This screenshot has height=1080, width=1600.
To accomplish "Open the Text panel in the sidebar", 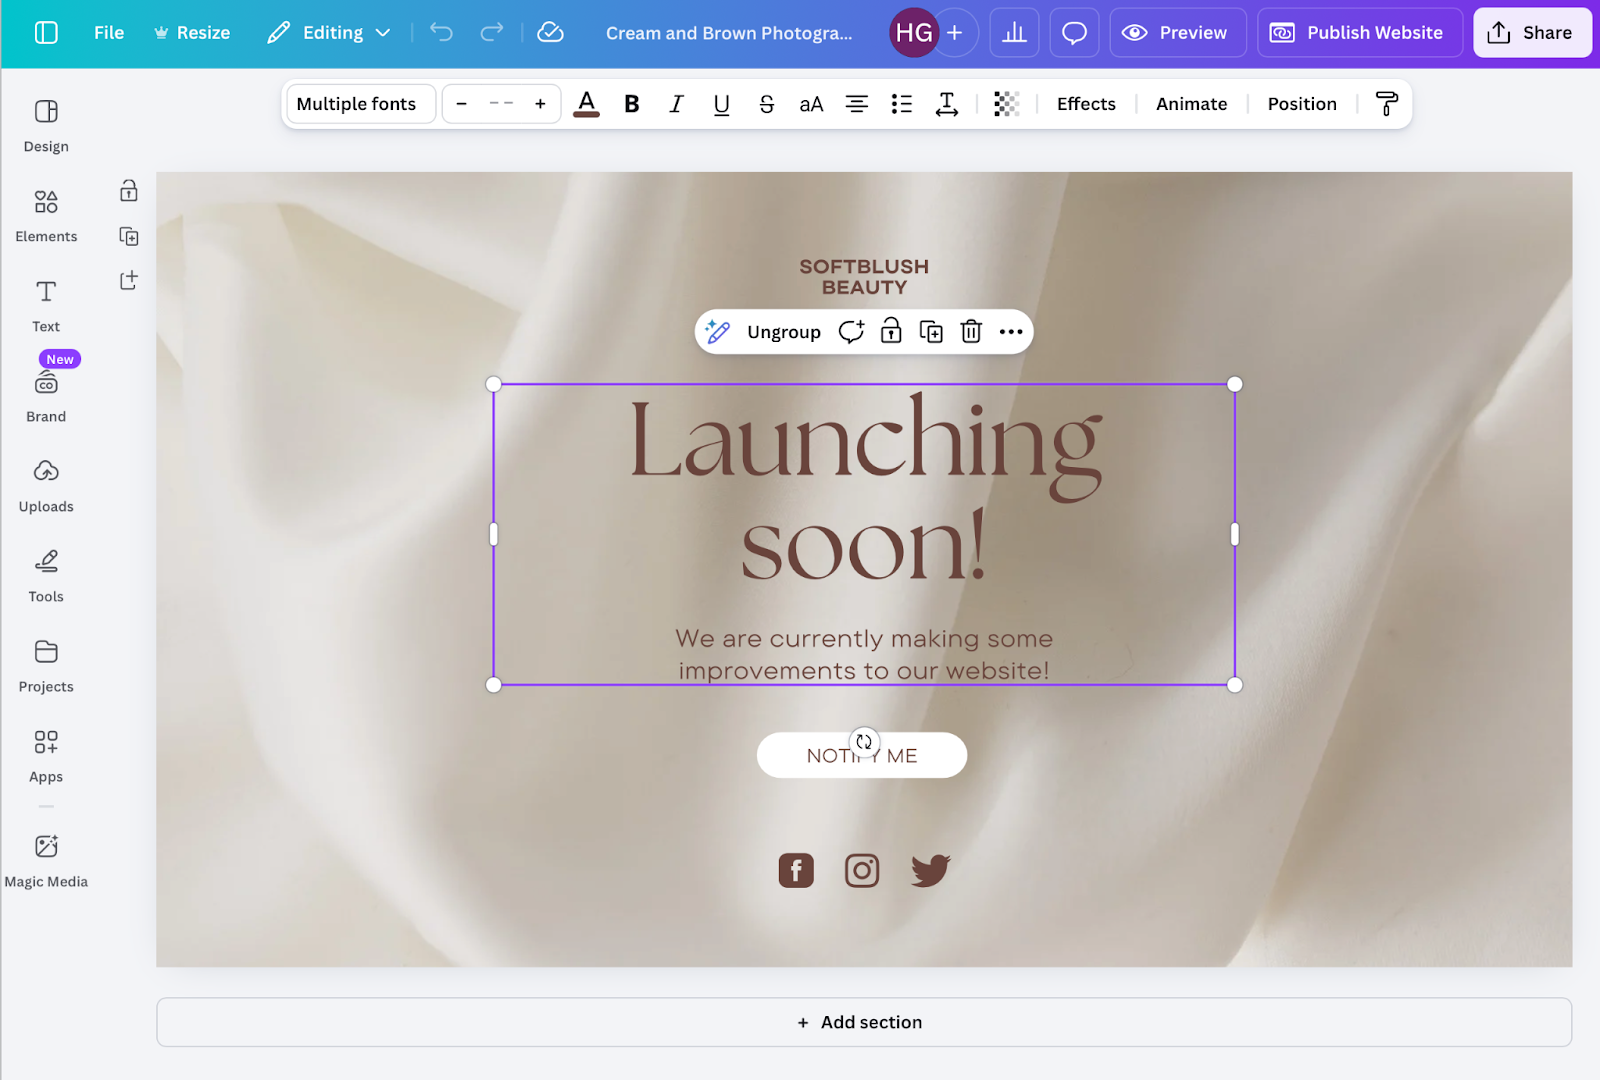I will point(45,303).
